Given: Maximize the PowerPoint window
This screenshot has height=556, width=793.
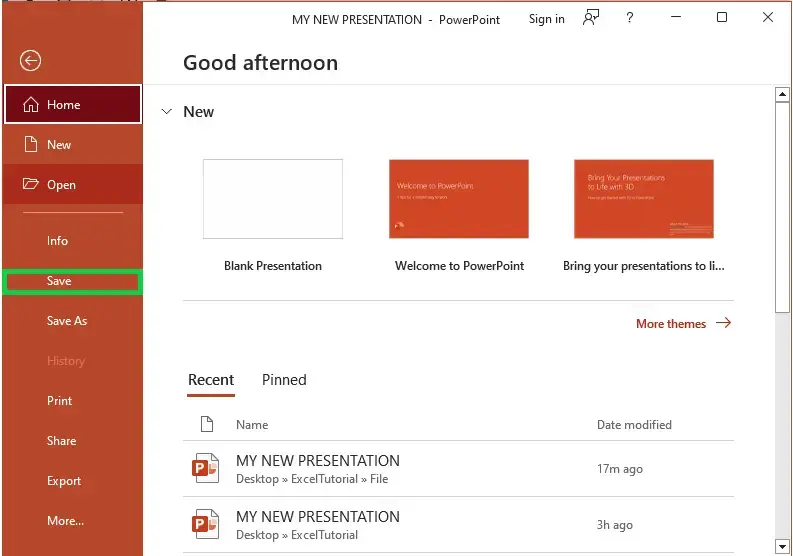Looking at the screenshot, I should (722, 17).
